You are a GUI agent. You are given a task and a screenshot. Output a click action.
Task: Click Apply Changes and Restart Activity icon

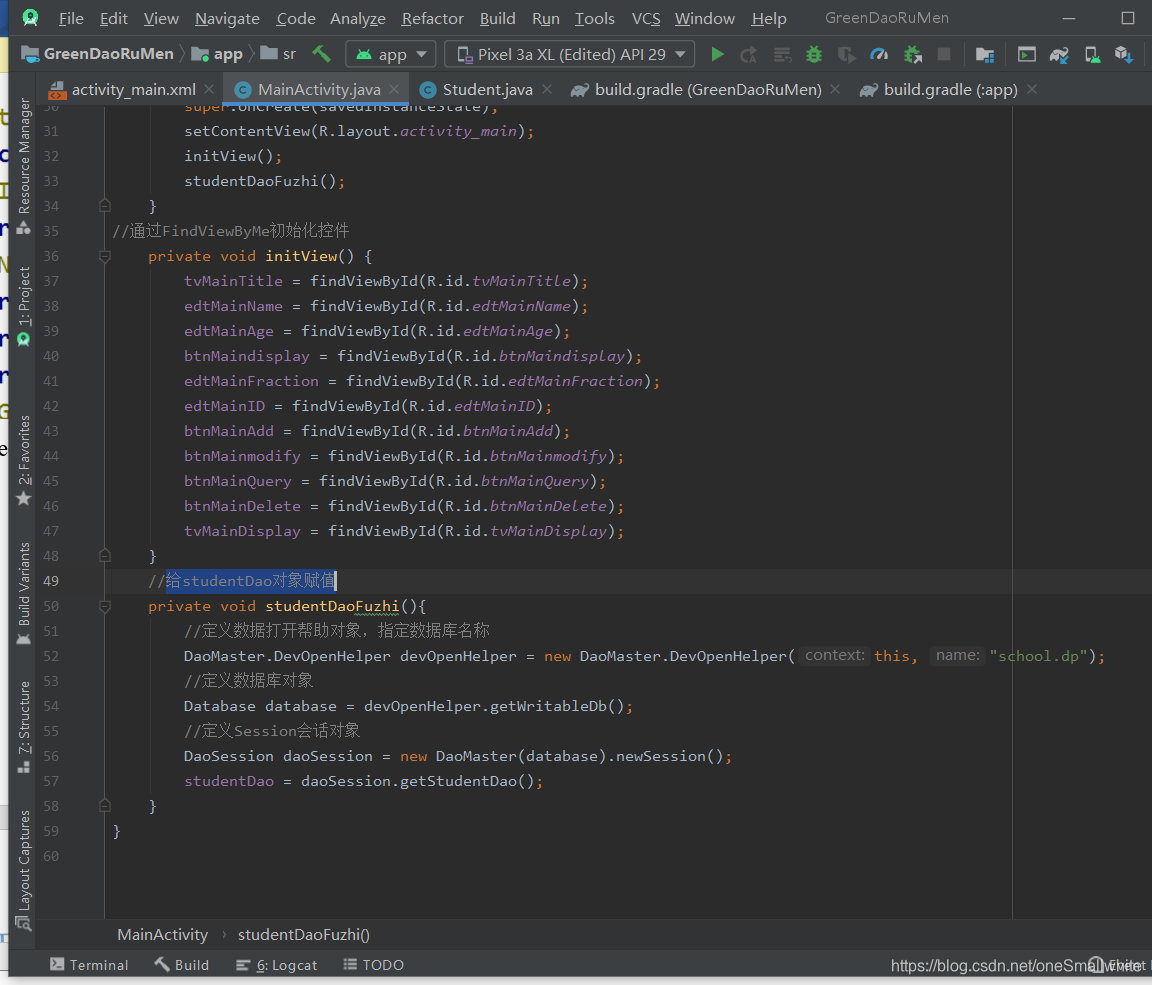click(749, 54)
